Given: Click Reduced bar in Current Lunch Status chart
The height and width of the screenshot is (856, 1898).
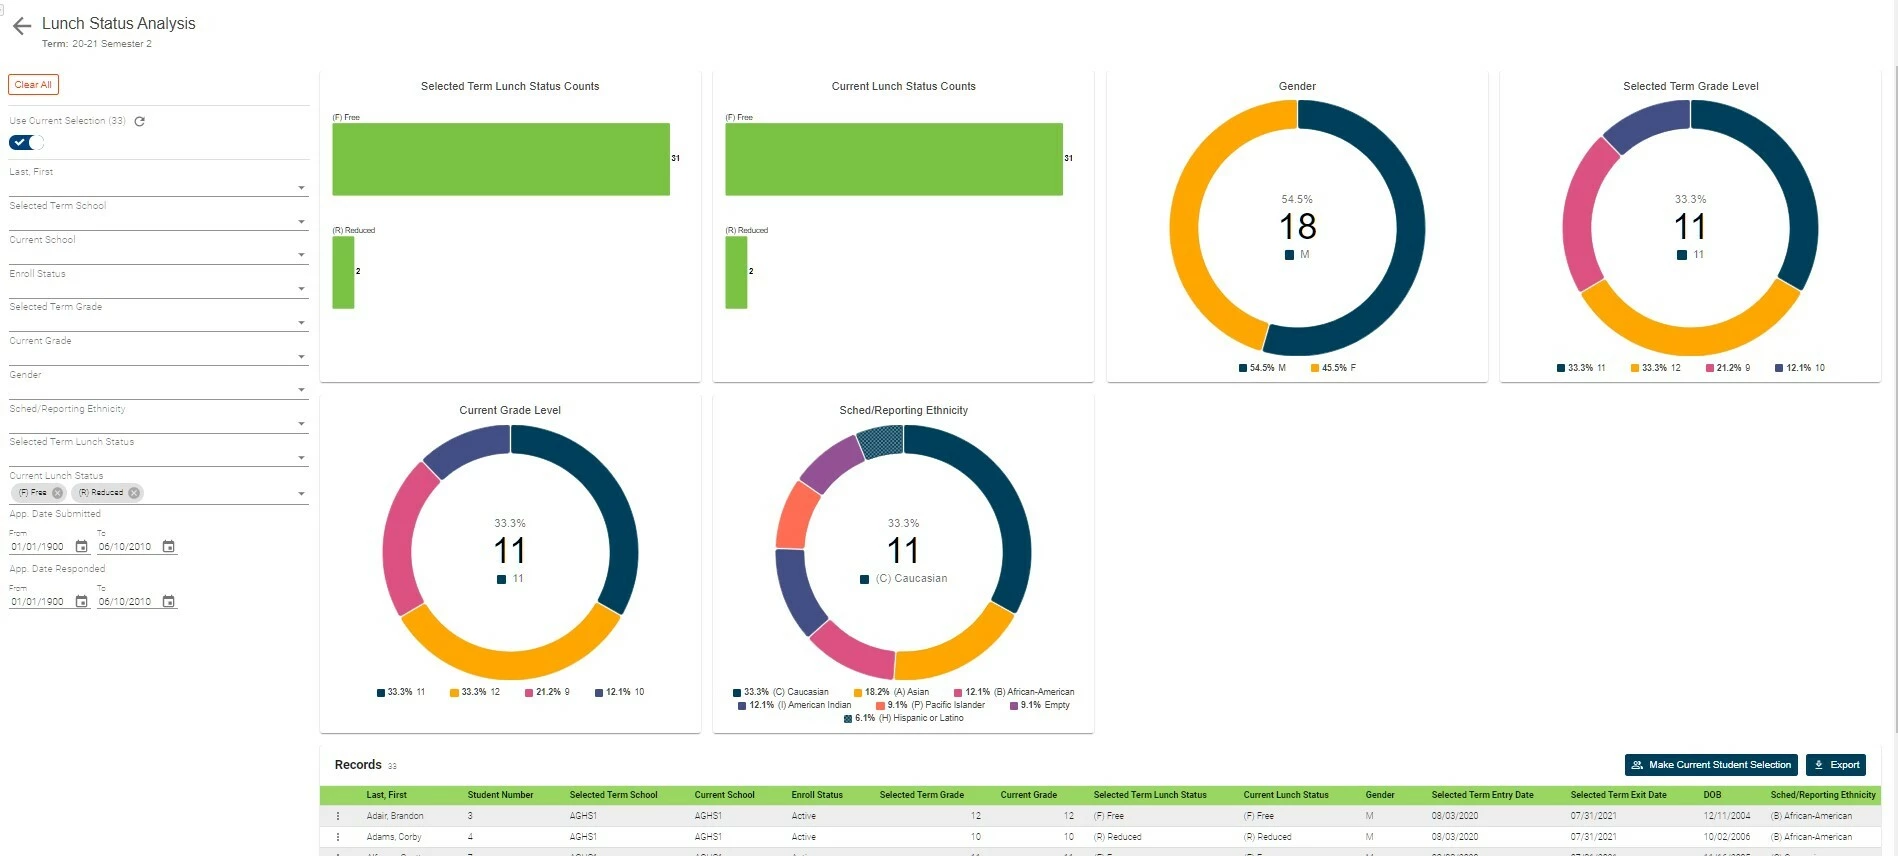Looking at the screenshot, I should click(x=736, y=272).
